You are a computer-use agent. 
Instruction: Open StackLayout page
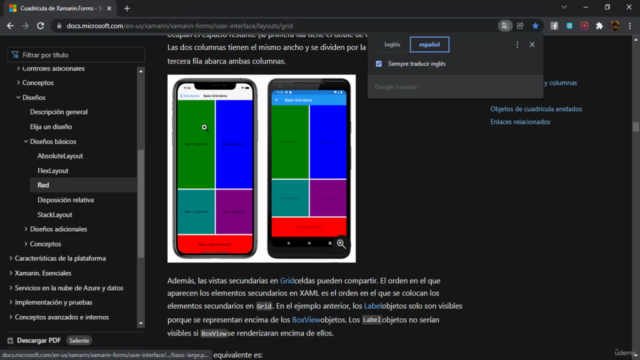click(55, 215)
